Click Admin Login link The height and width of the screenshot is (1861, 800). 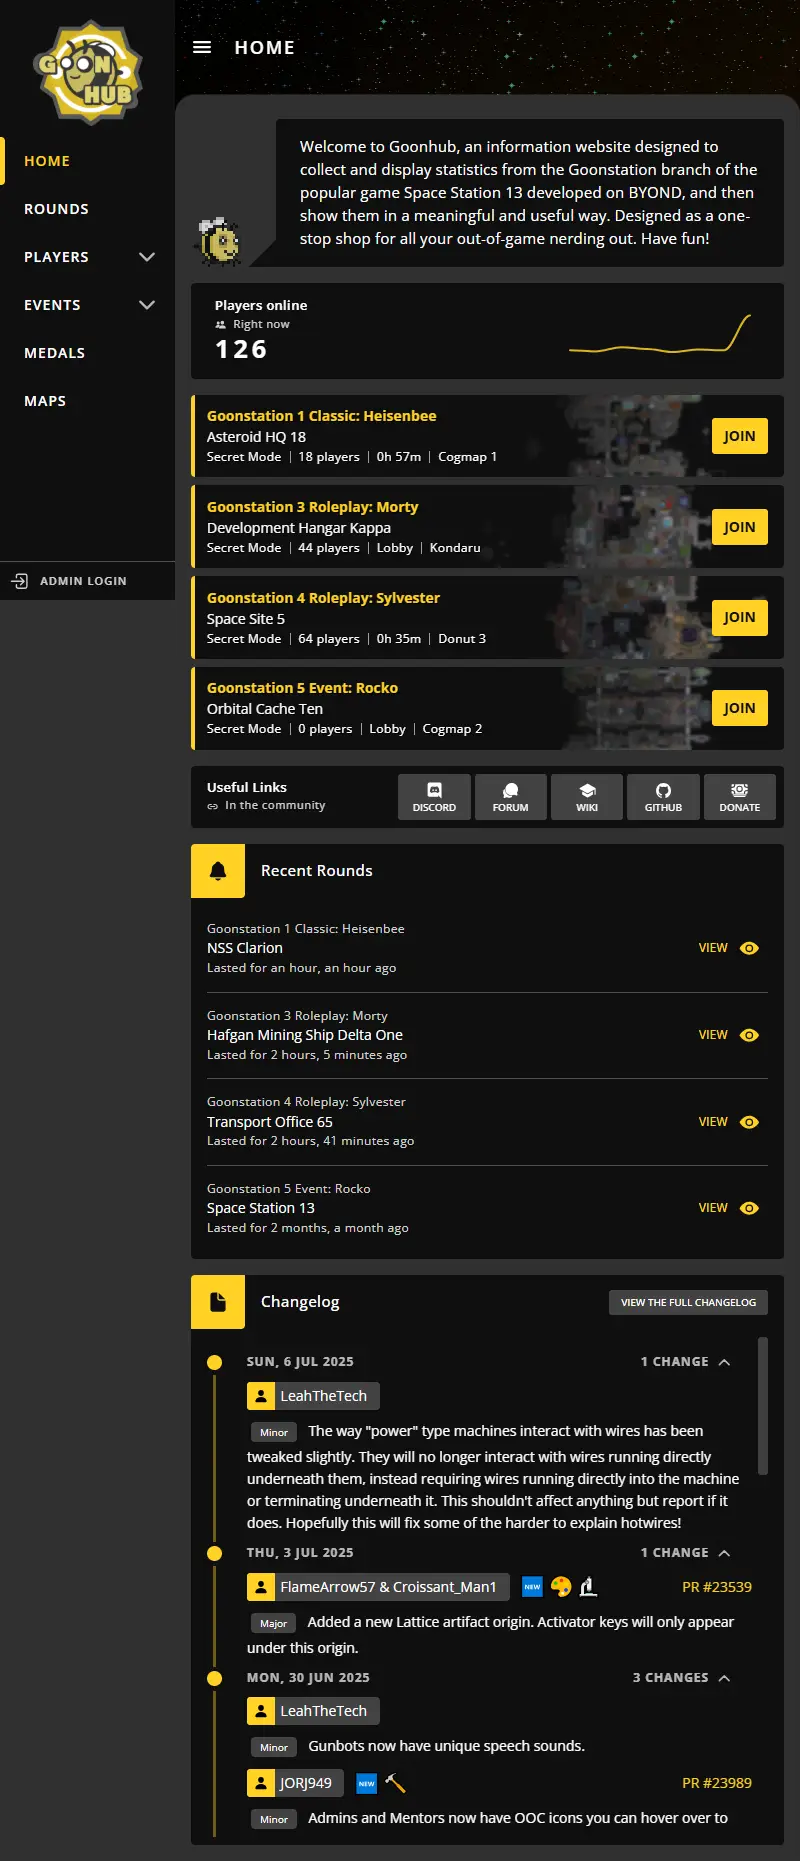88,581
